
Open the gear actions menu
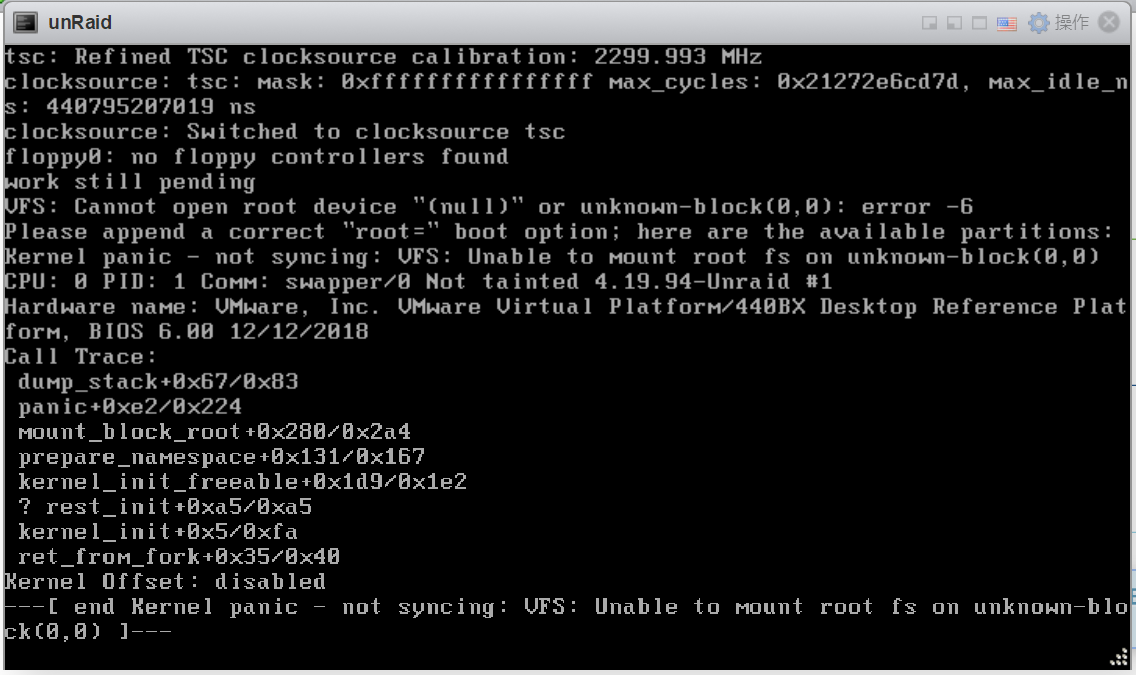point(1038,23)
